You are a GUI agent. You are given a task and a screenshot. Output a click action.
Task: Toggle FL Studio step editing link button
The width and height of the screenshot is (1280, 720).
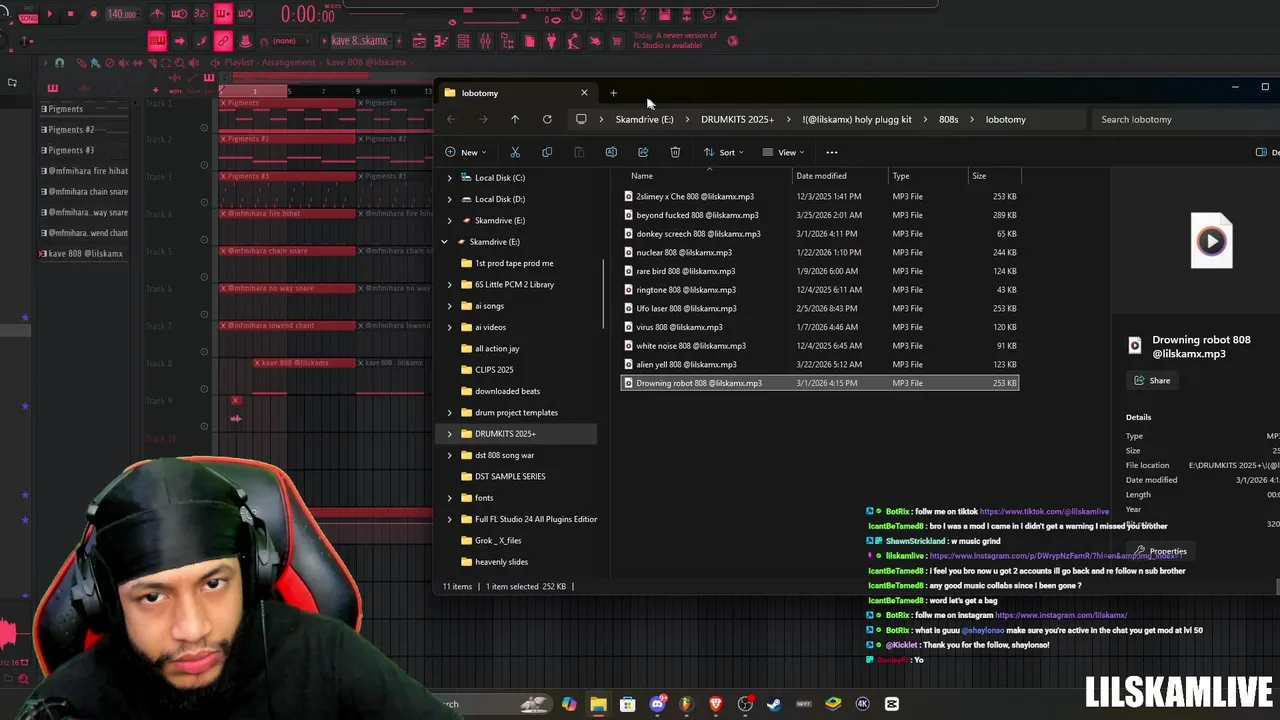tap(223, 41)
